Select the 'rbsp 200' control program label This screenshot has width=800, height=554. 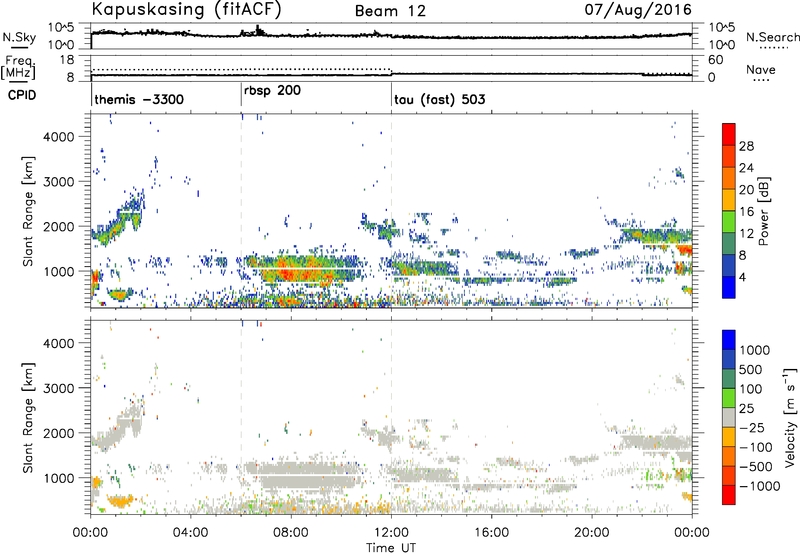[x=272, y=90]
